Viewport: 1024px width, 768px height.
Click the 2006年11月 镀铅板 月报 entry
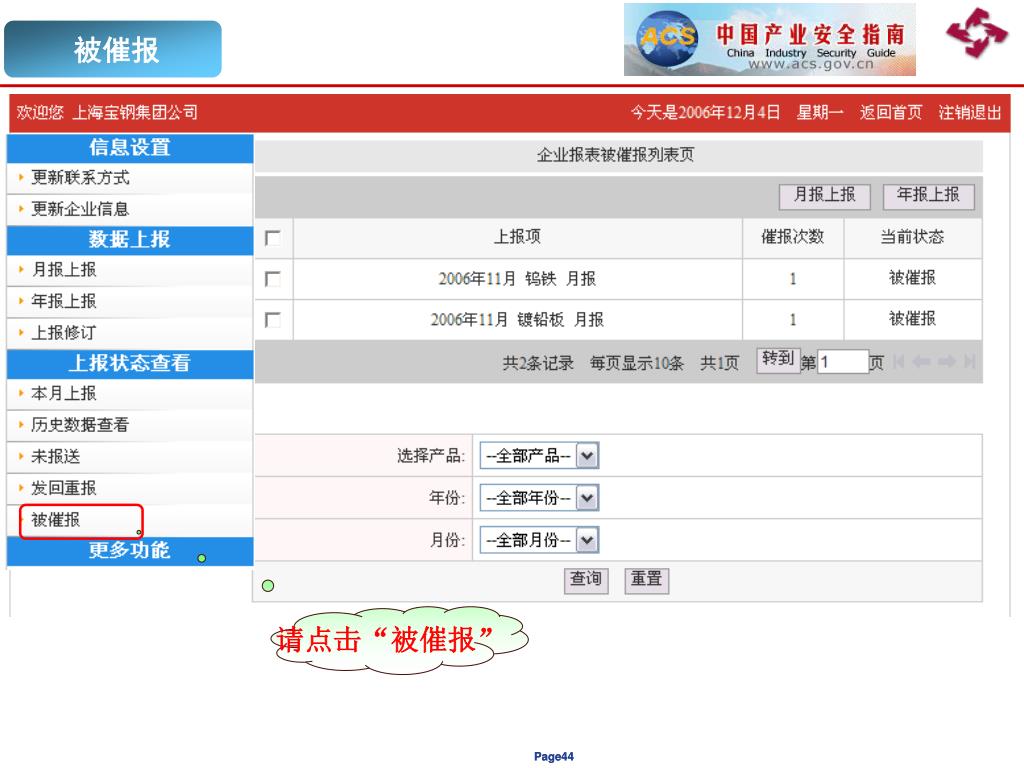click(x=517, y=320)
